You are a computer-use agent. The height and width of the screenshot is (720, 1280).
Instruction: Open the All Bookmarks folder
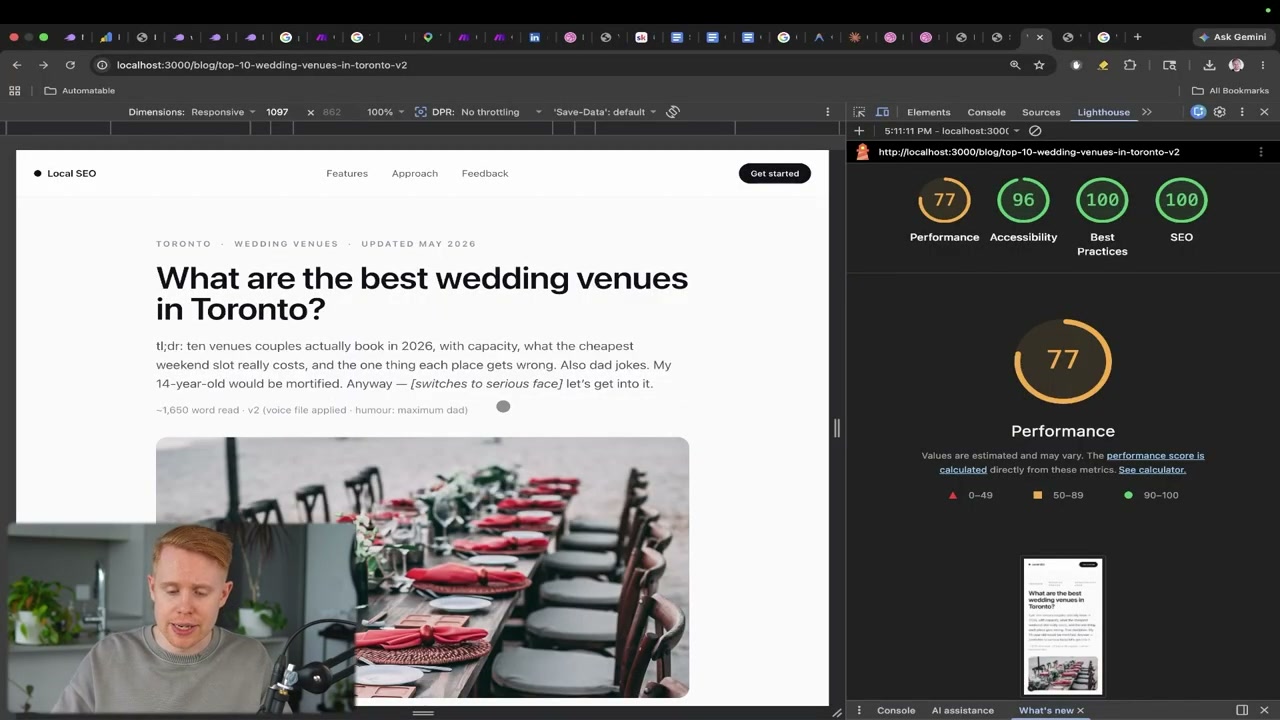pos(1230,90)
